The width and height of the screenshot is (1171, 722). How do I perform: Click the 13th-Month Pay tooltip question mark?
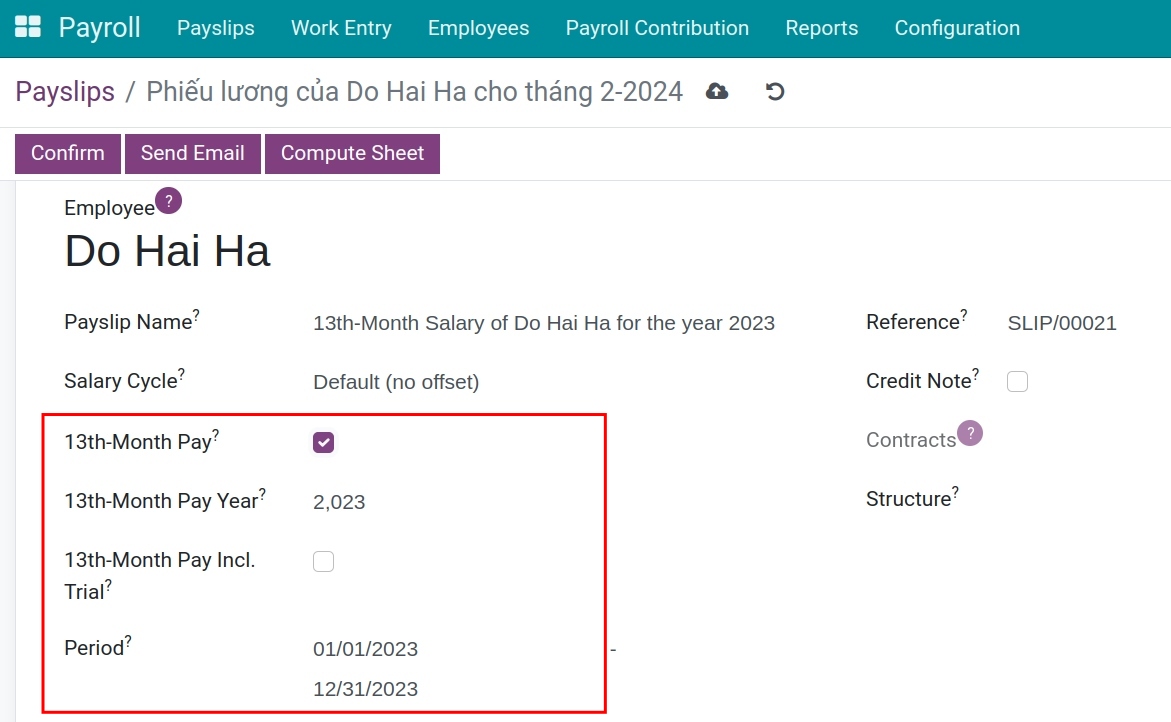(214, 435)
